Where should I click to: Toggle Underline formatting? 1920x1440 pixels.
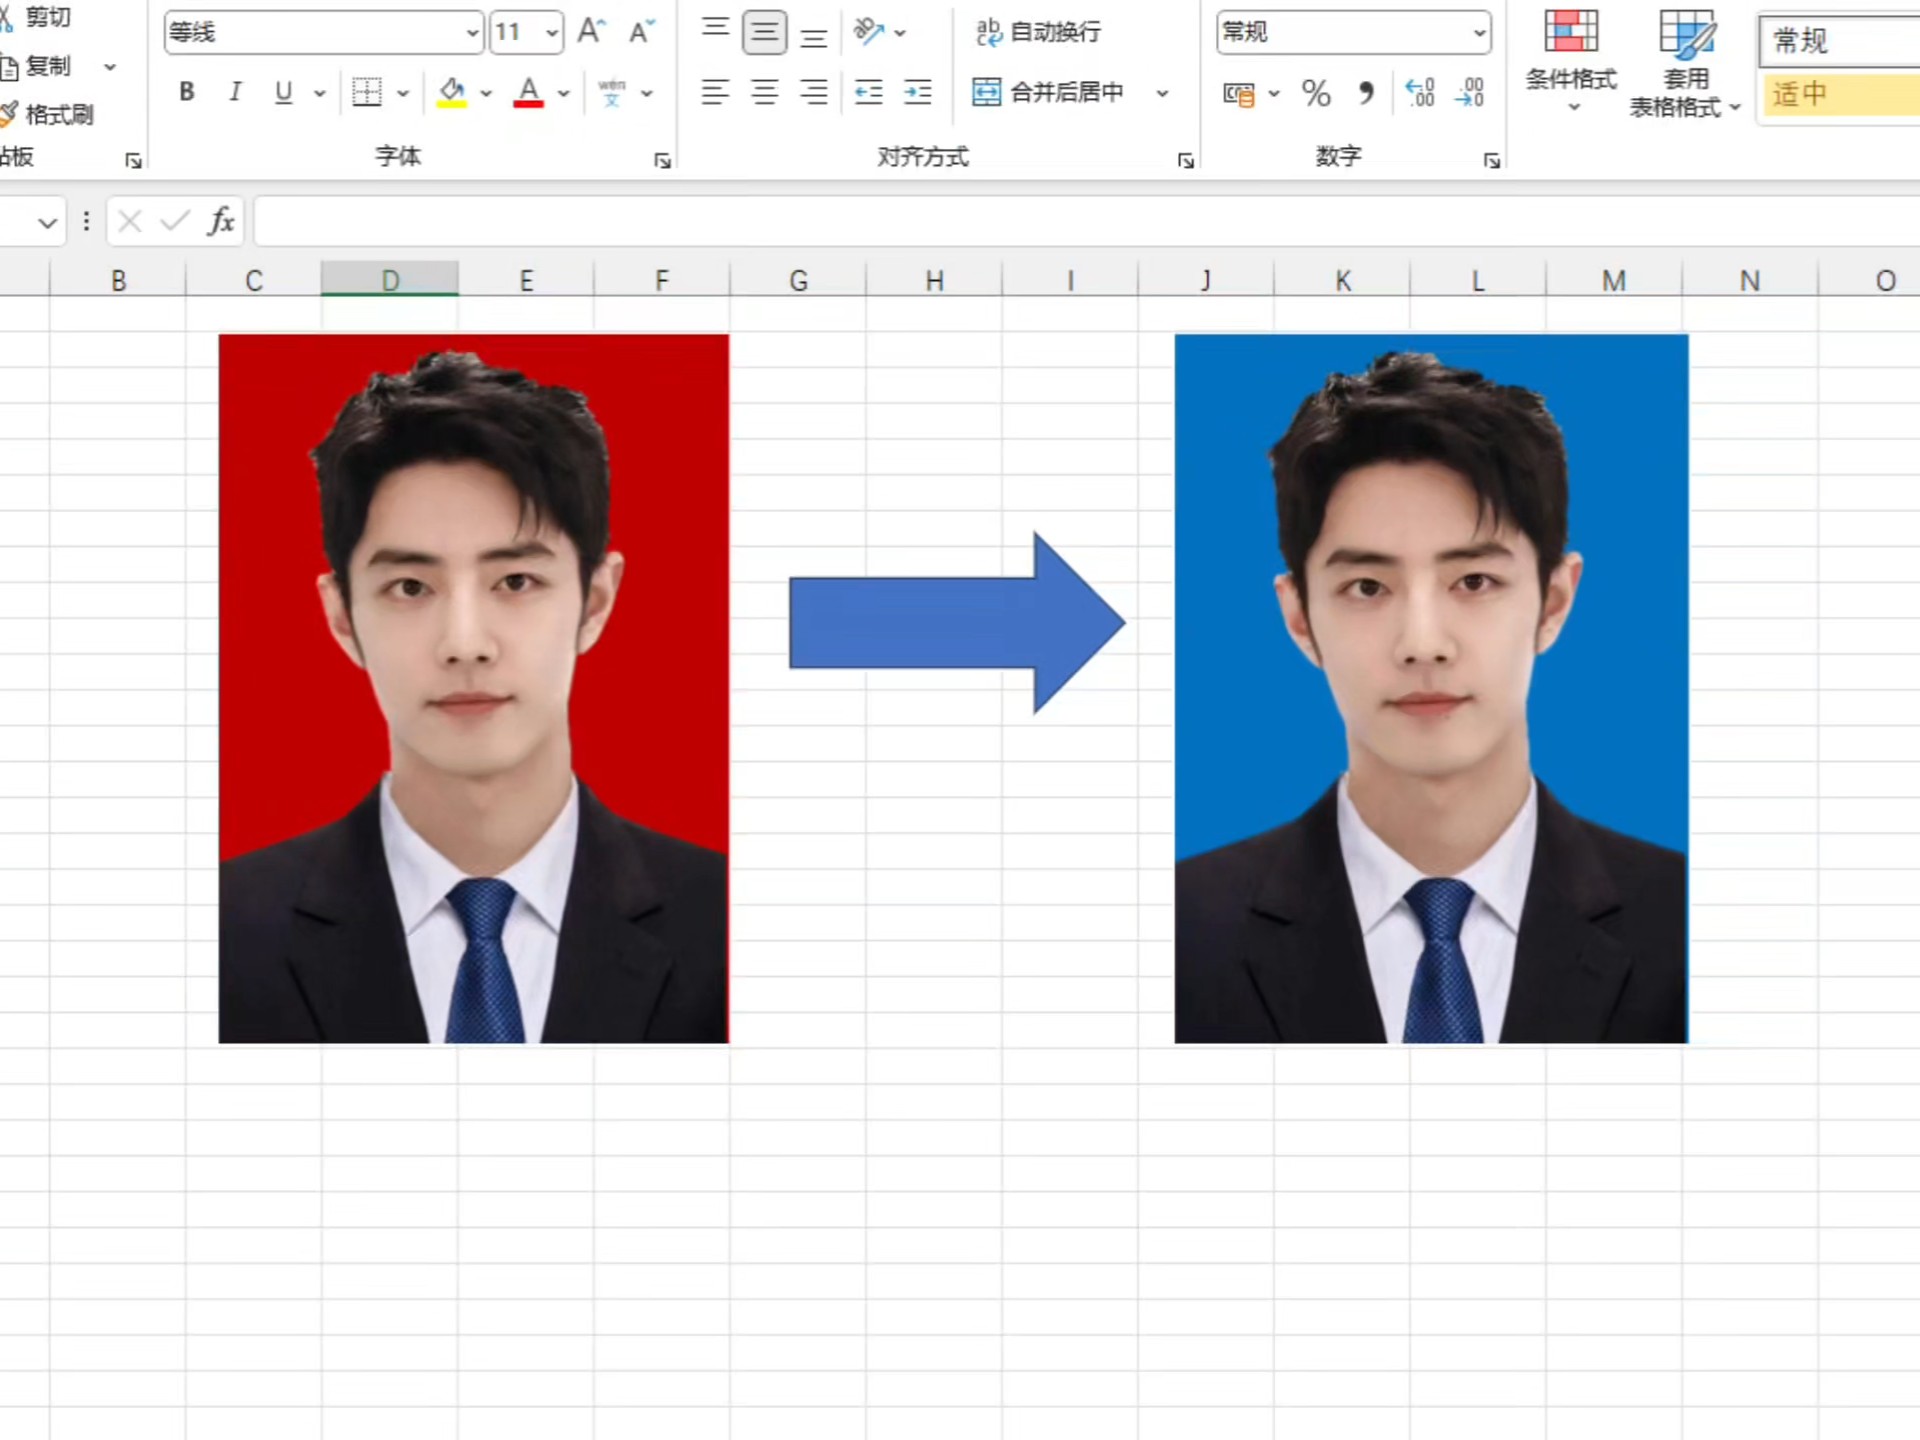(283, 92)
